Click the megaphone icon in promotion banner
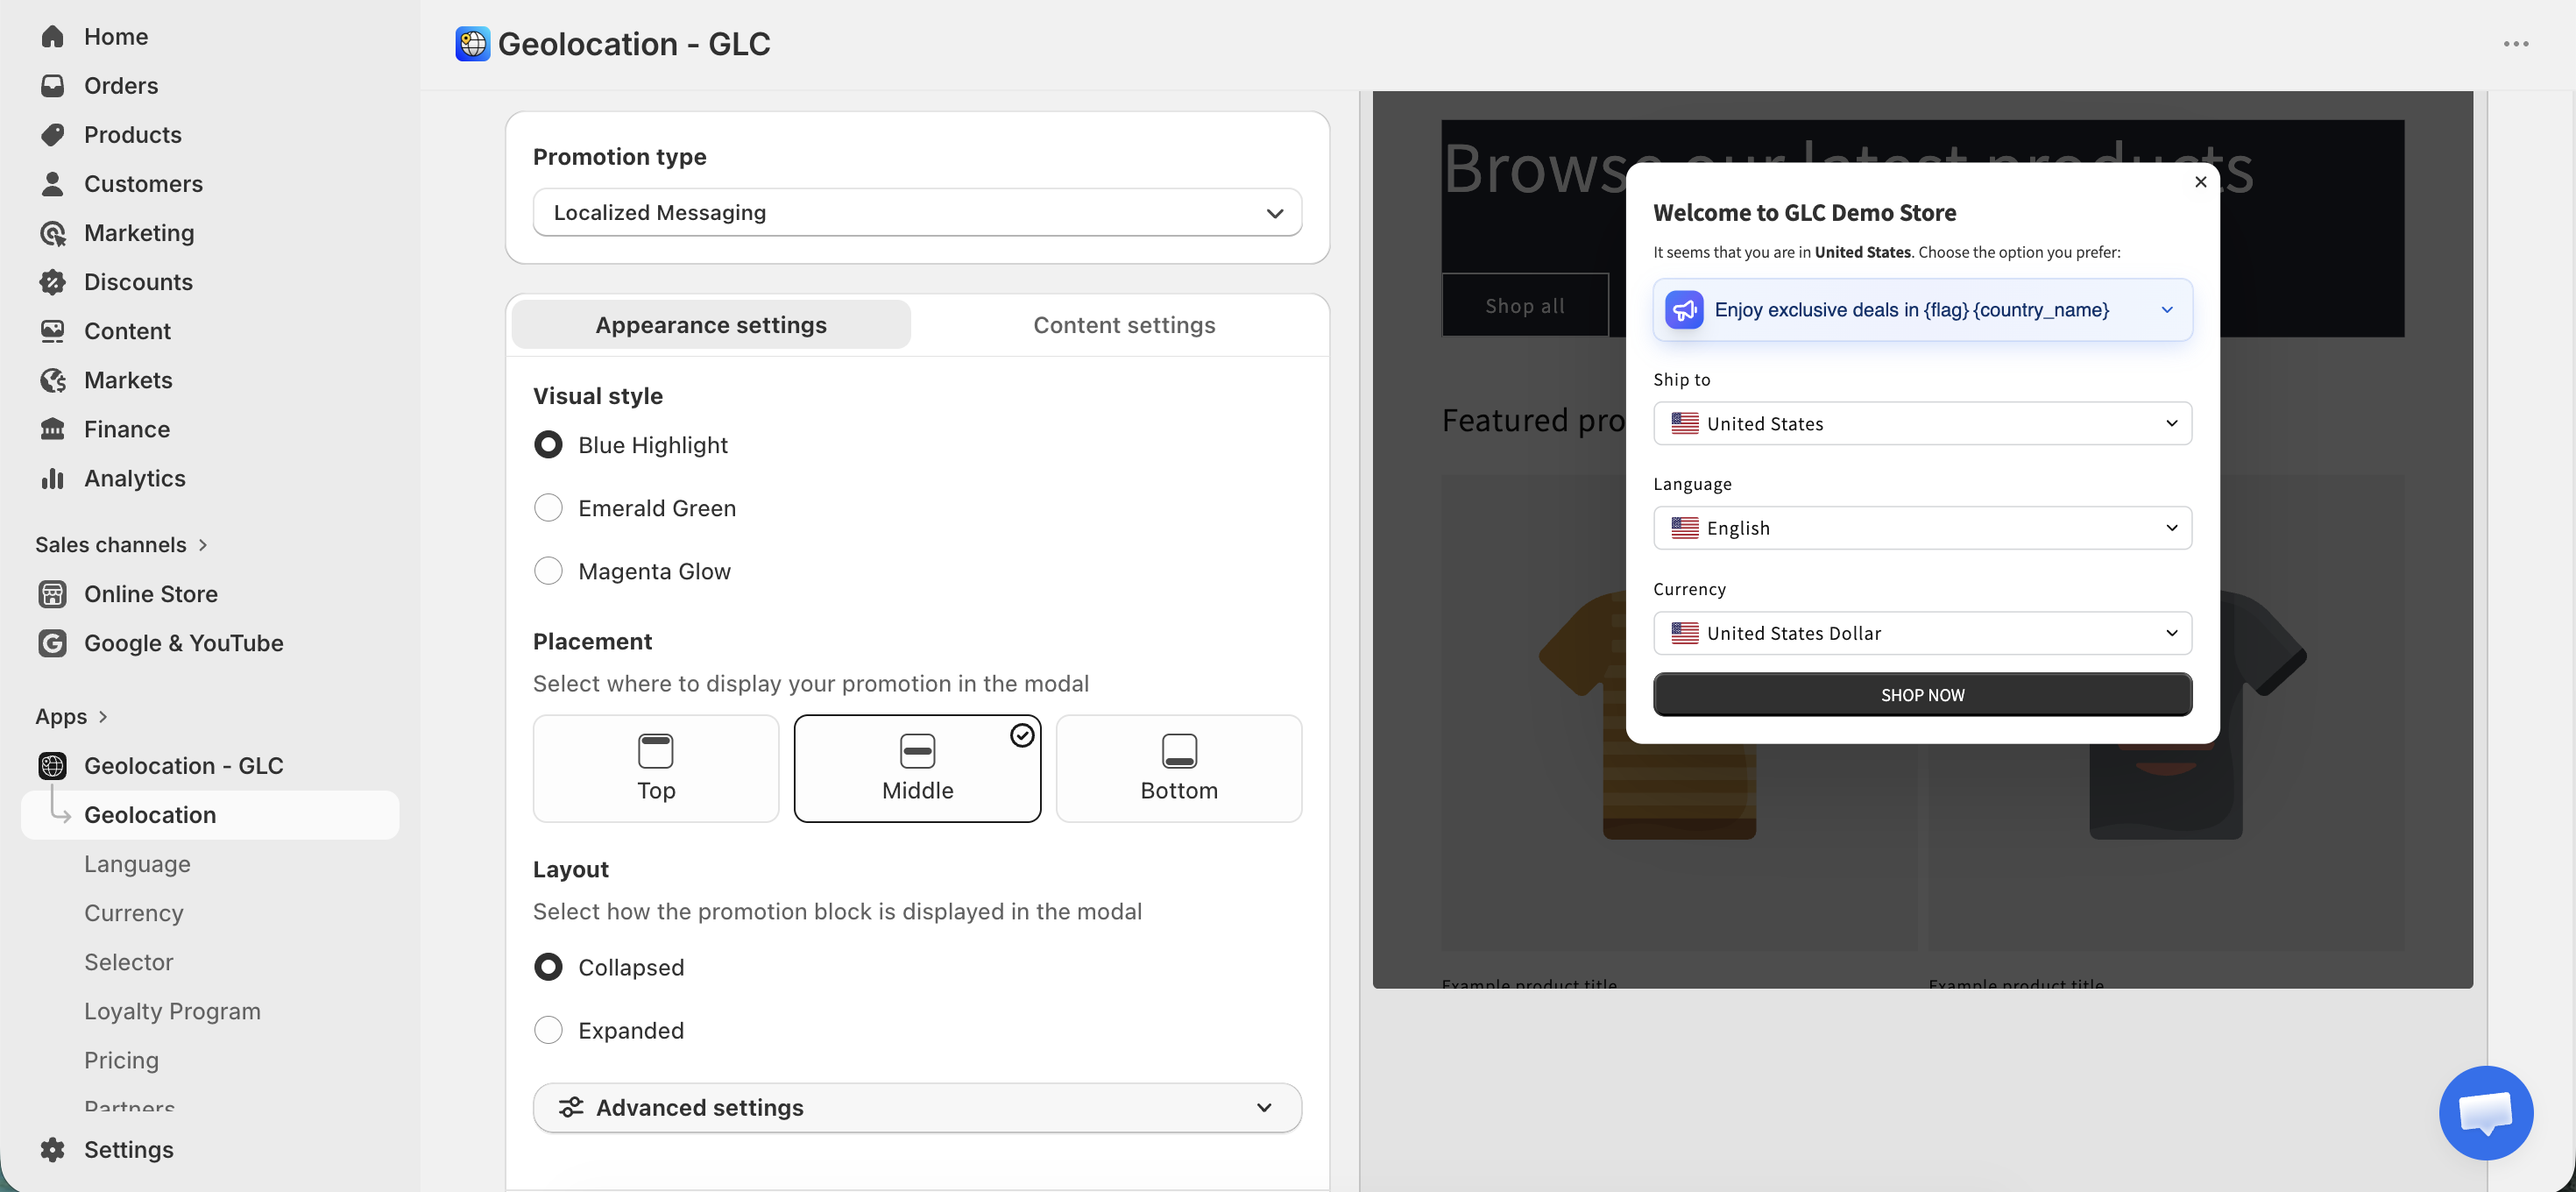 coord(1684,310)
